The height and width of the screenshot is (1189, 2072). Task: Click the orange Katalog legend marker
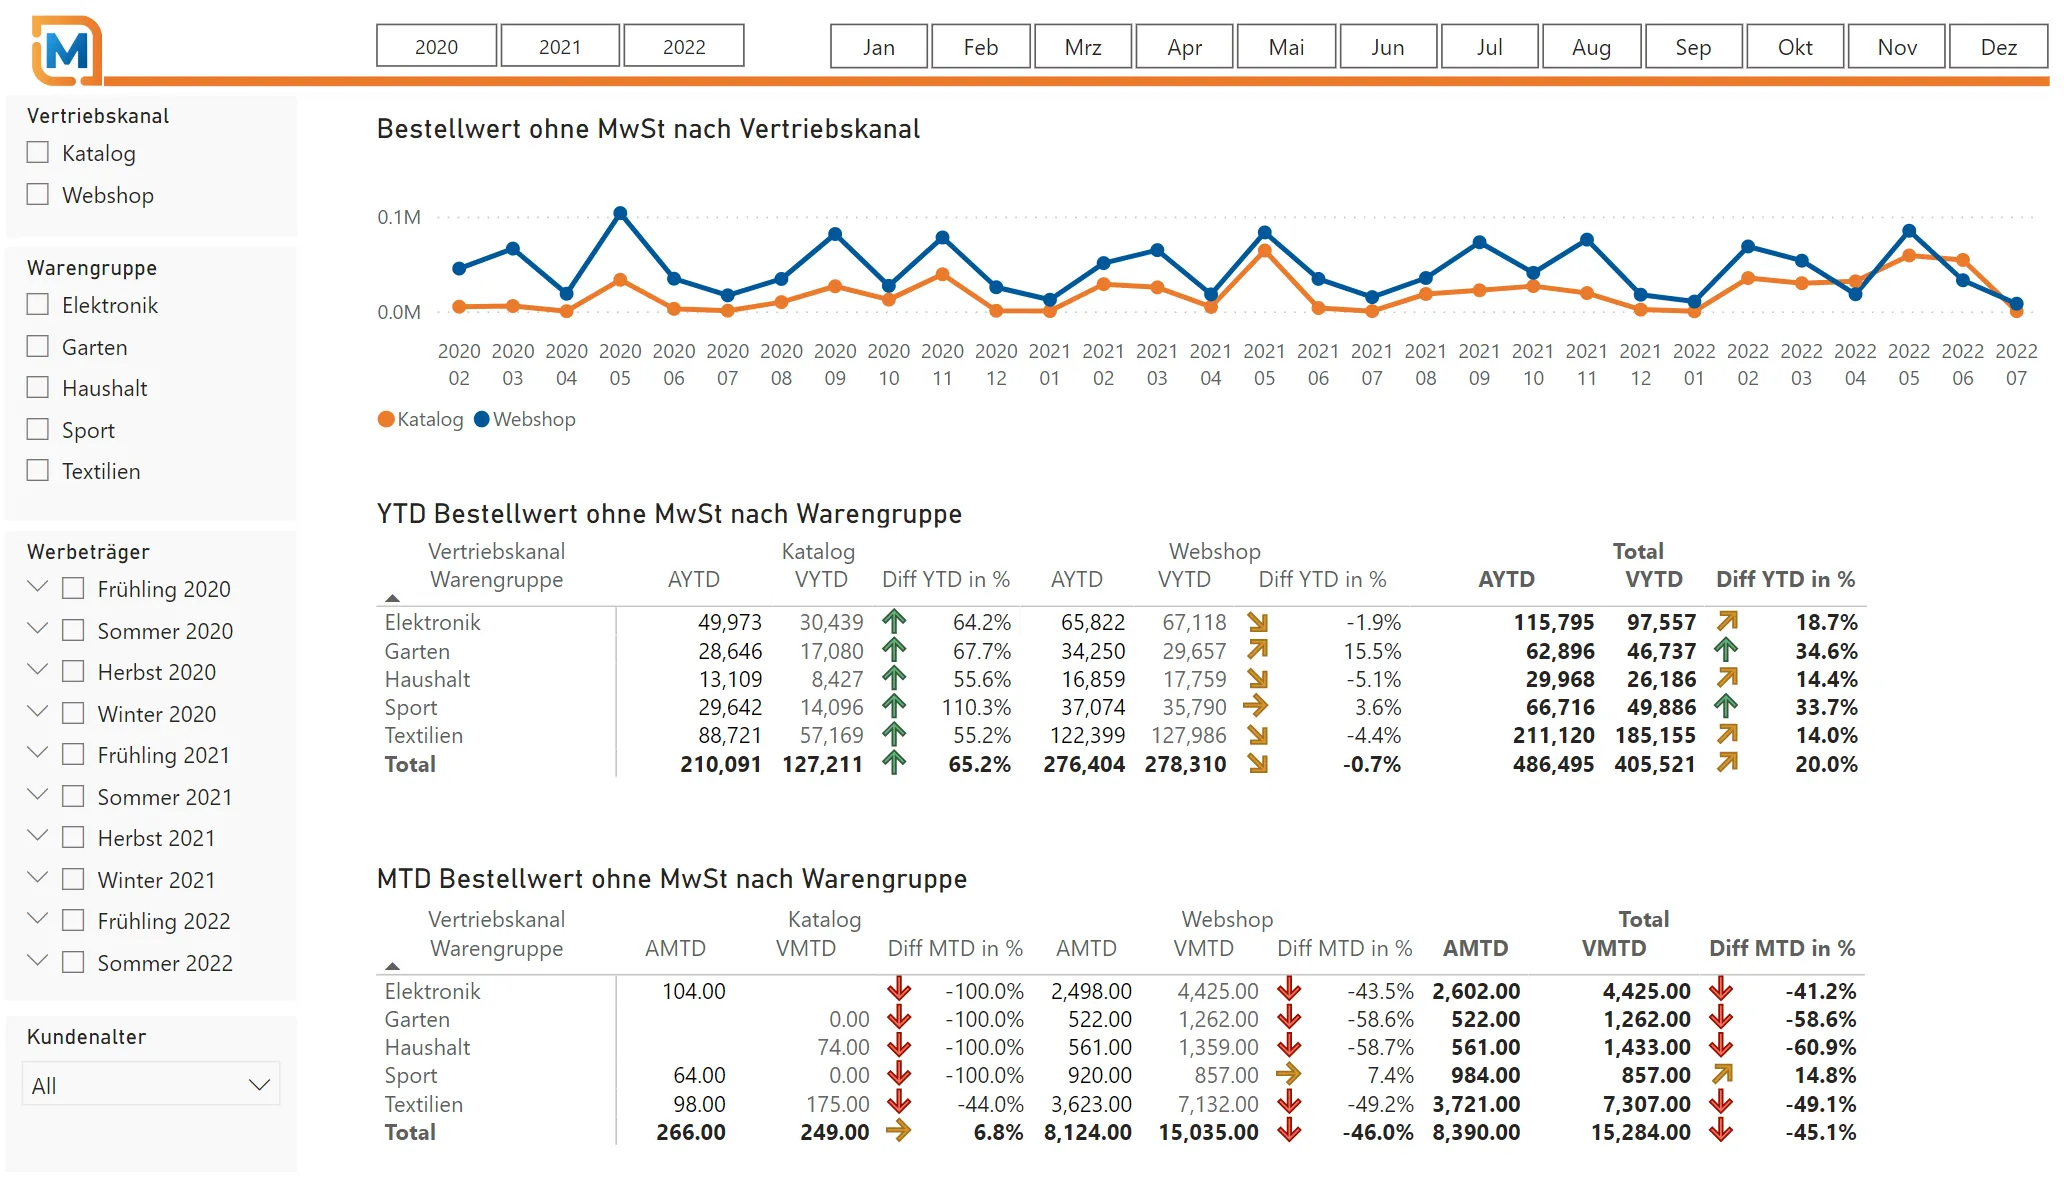[386, 419]
